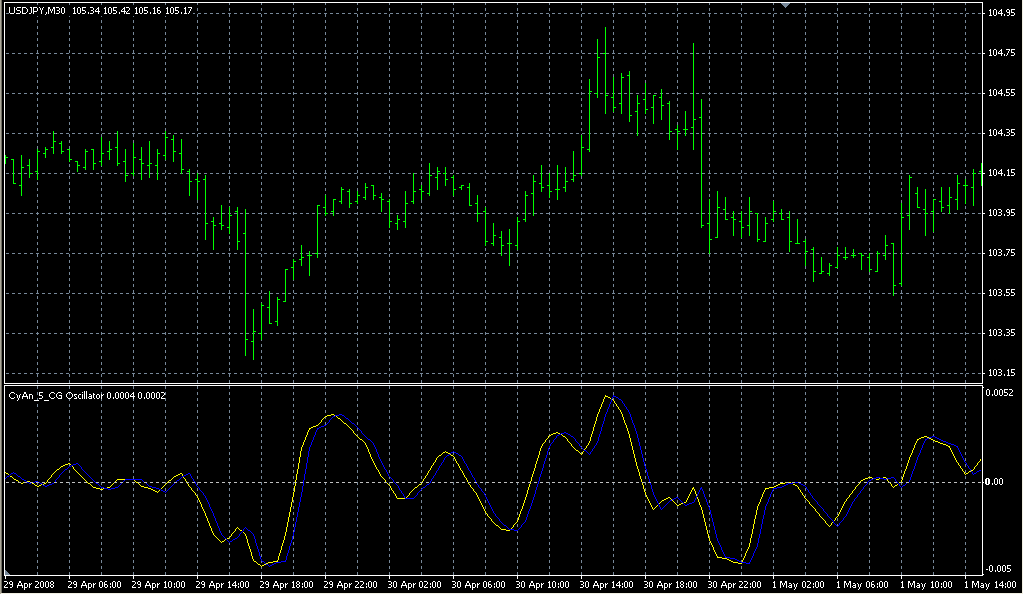Select the 103.55 price level label
The image size is (1024, 594).
coord(1001,293)
